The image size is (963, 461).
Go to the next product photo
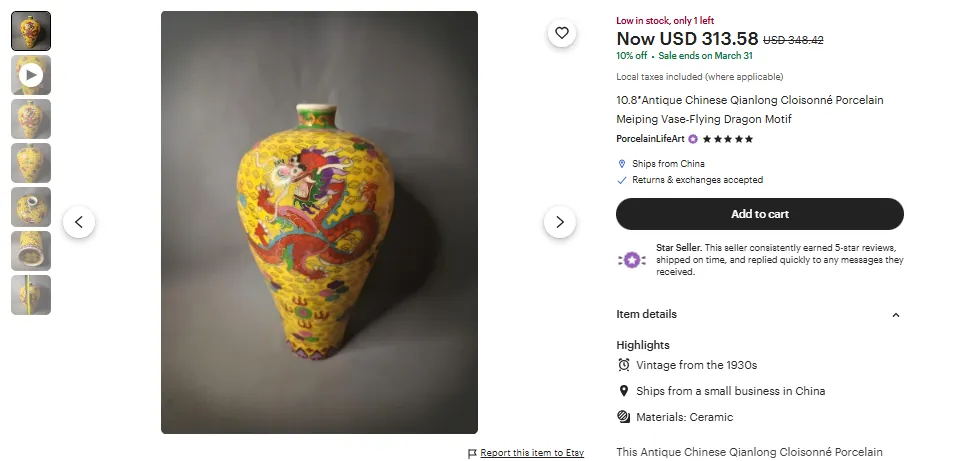click(x=560, y=222)
